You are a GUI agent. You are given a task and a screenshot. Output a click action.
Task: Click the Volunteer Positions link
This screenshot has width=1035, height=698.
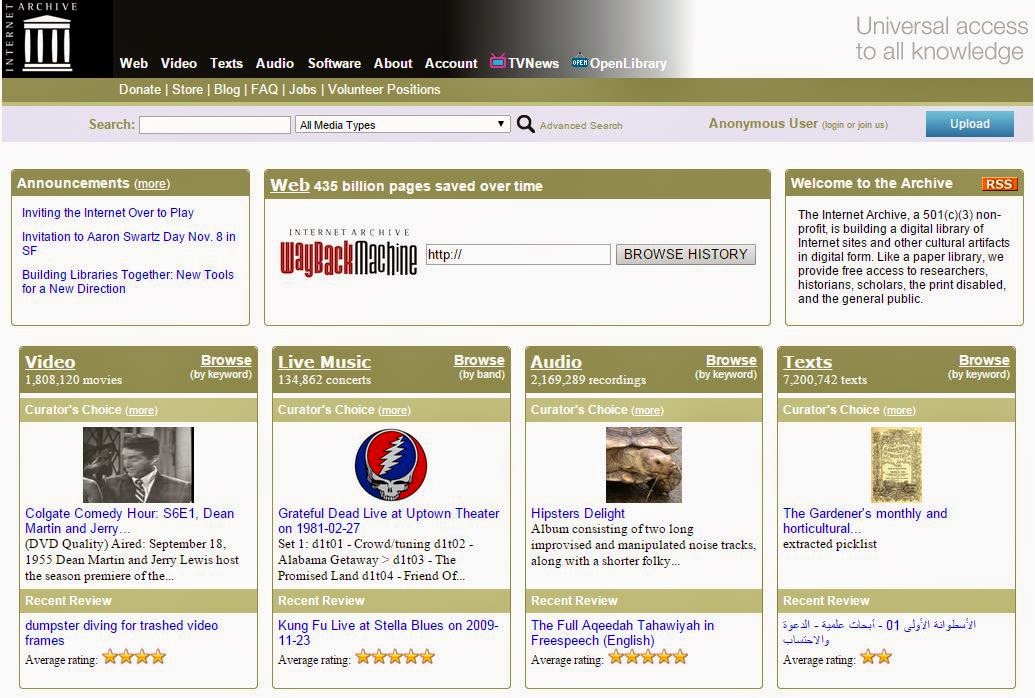(x=384, y=89)
